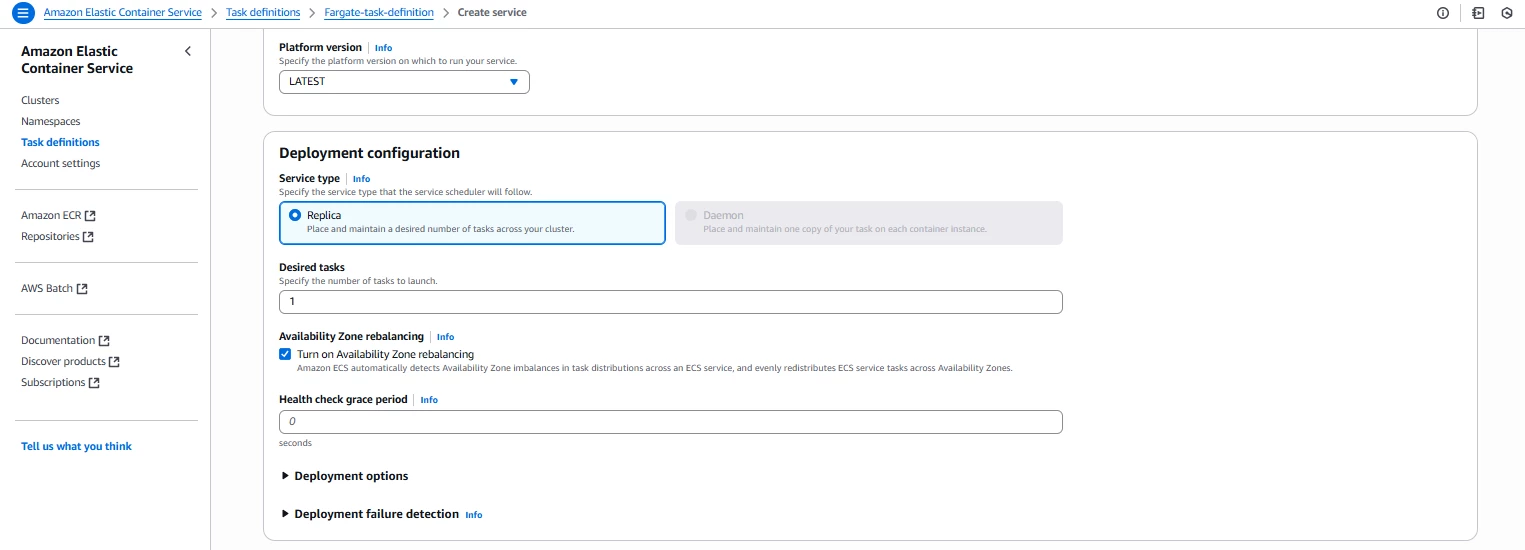Open the Amazon ECR sidebar link
This screenshot has width=1525, height=550.
(58, 215)
